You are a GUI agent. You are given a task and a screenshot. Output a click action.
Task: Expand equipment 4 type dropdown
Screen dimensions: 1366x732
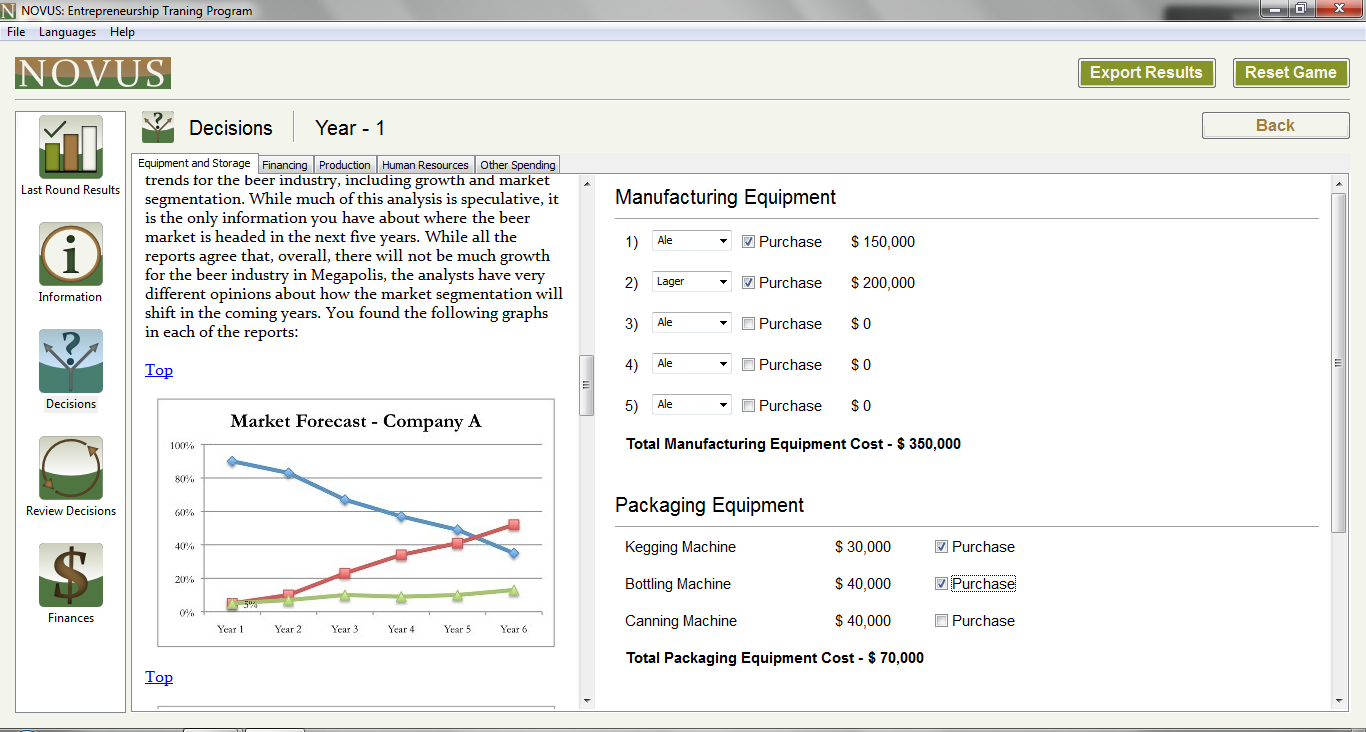point(692,364)
